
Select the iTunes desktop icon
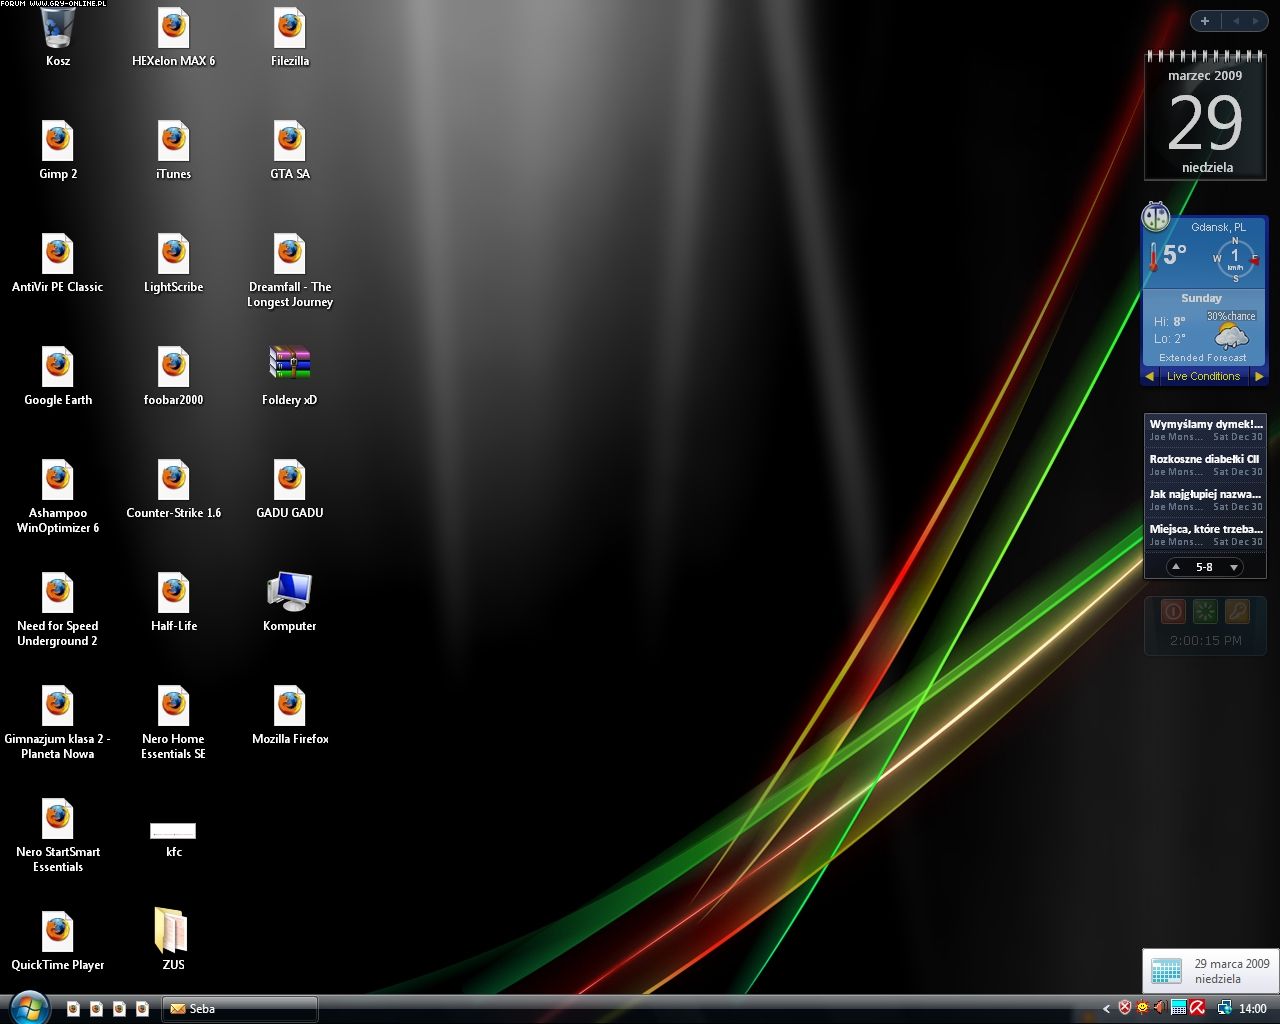point(173,150)
